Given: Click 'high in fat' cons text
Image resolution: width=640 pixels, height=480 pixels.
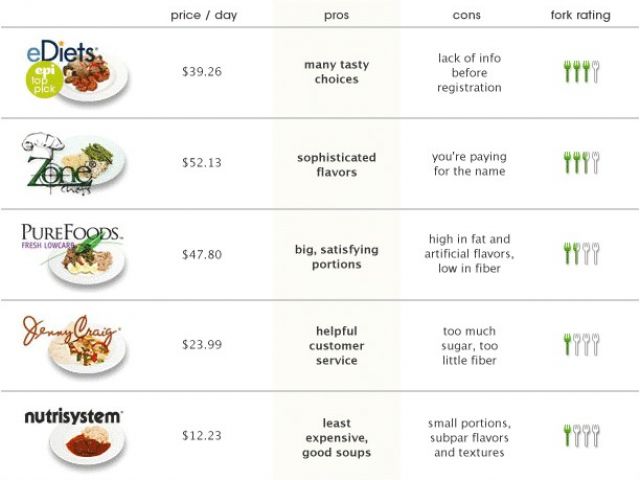Looking at the screenshot, I should [x=469, y=254].
